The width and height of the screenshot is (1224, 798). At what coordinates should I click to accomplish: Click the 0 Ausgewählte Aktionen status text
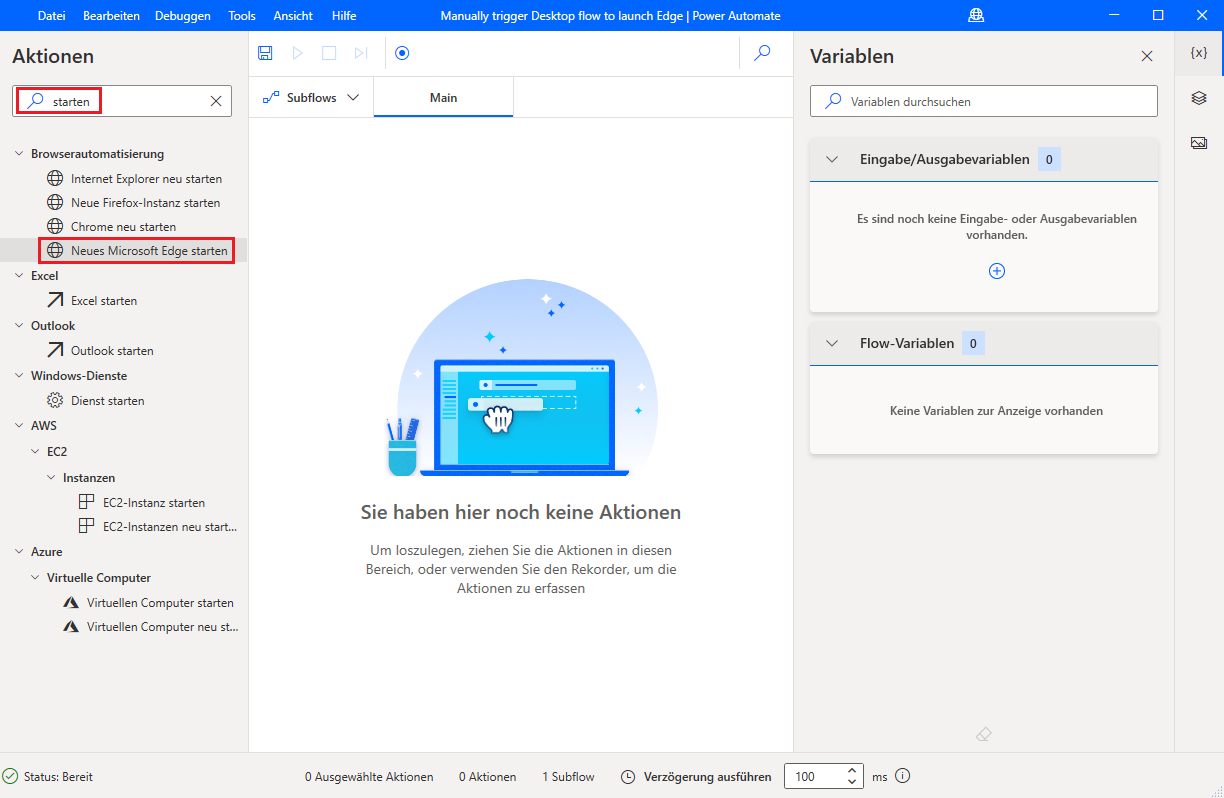pos(369,777)
